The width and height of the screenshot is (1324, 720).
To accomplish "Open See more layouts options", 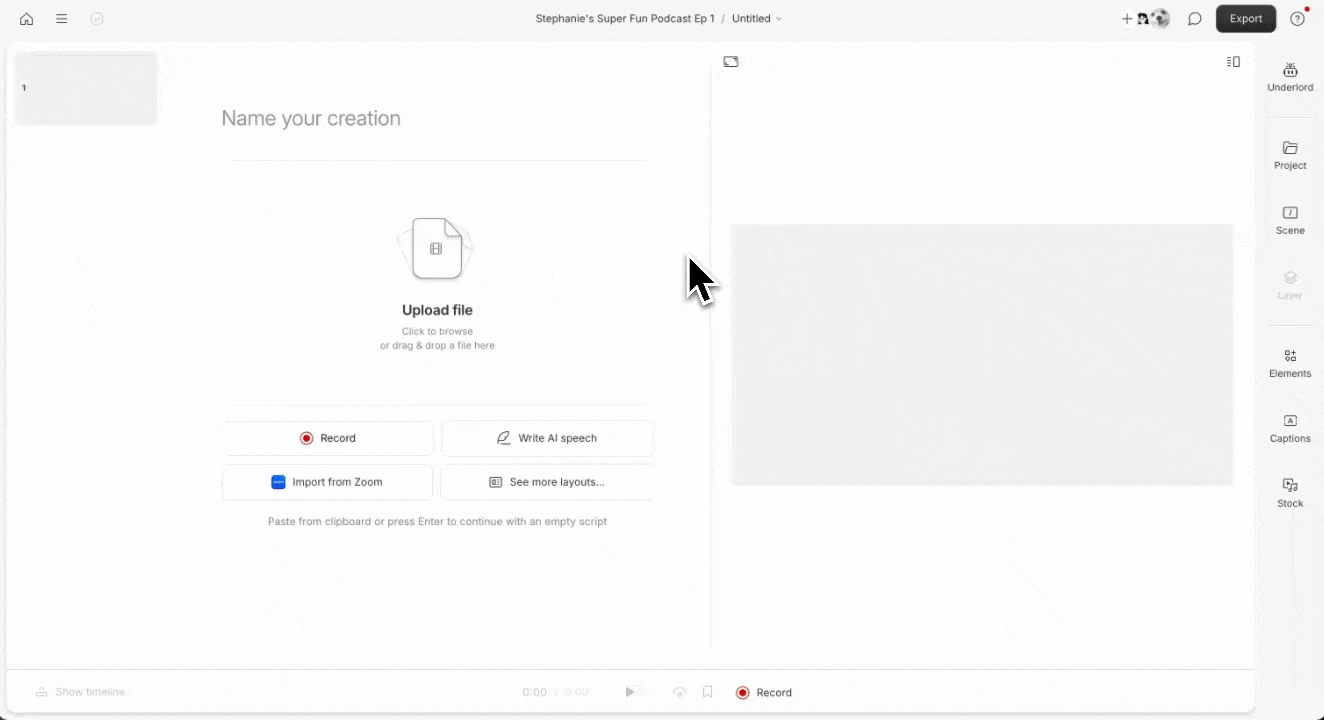I will [x=547, y=482].
